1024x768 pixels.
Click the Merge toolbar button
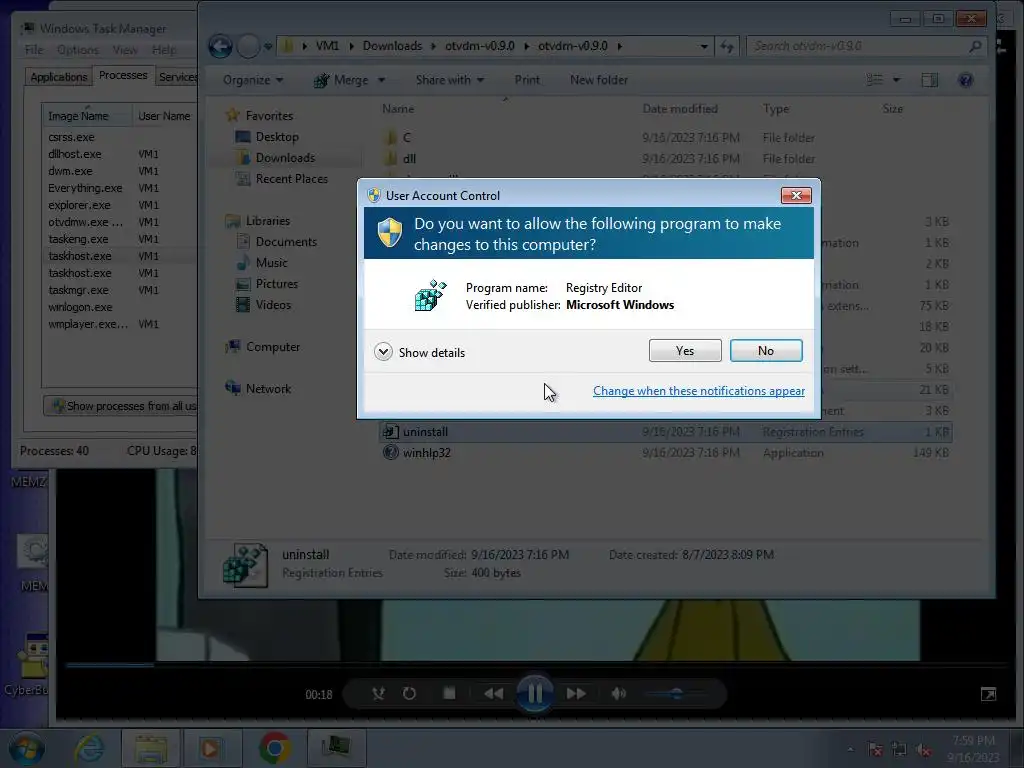coord(342,80)
